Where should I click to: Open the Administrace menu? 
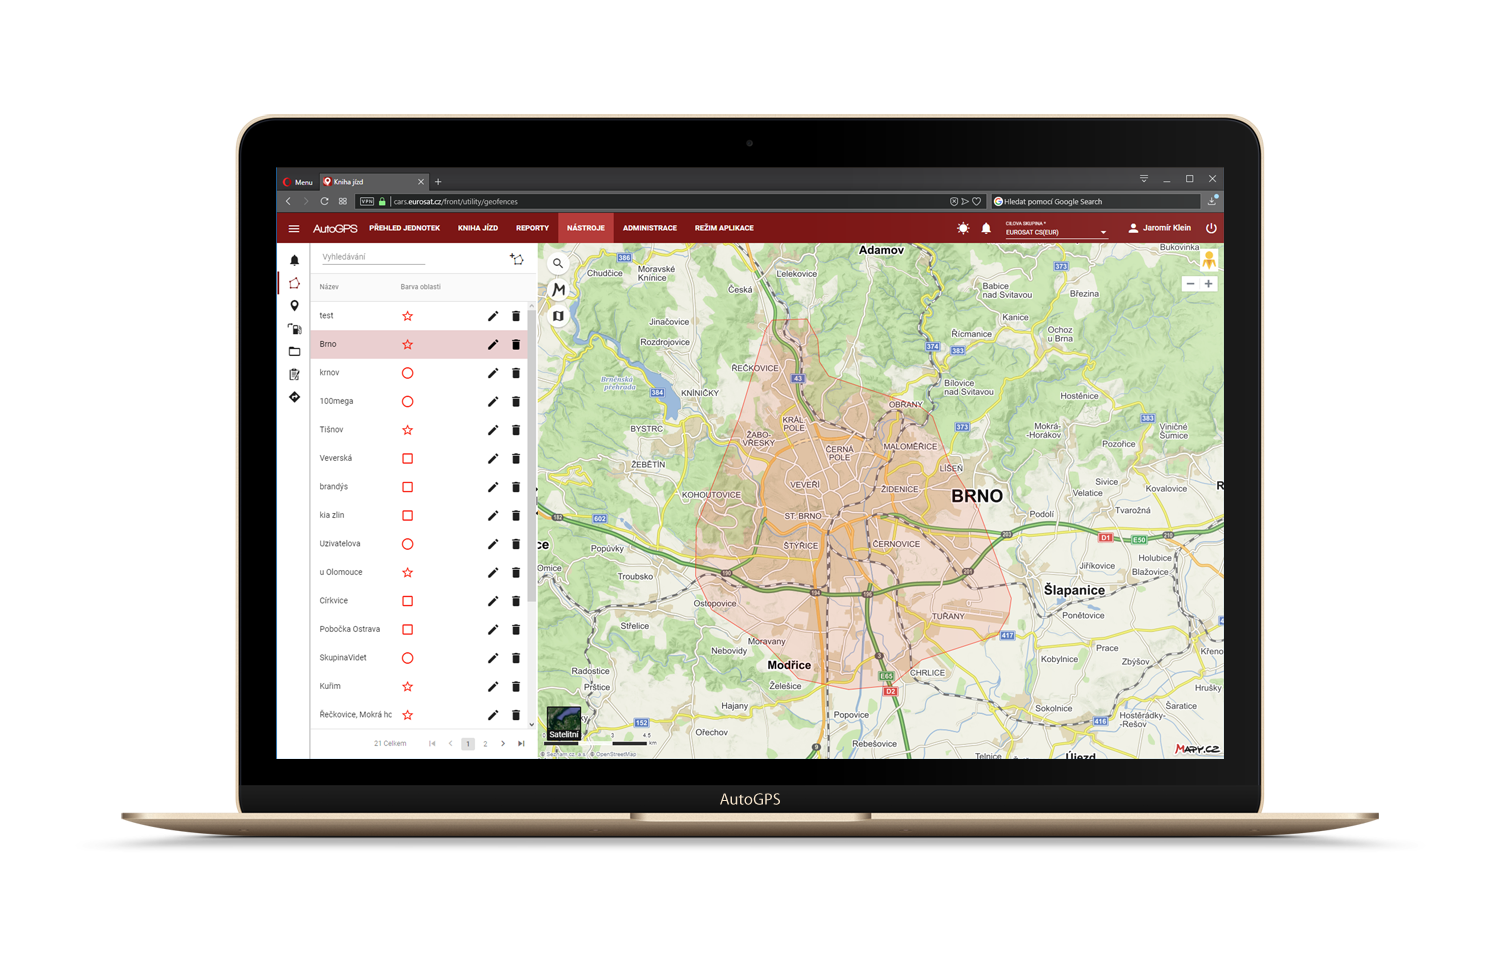(x=650, y=229)
